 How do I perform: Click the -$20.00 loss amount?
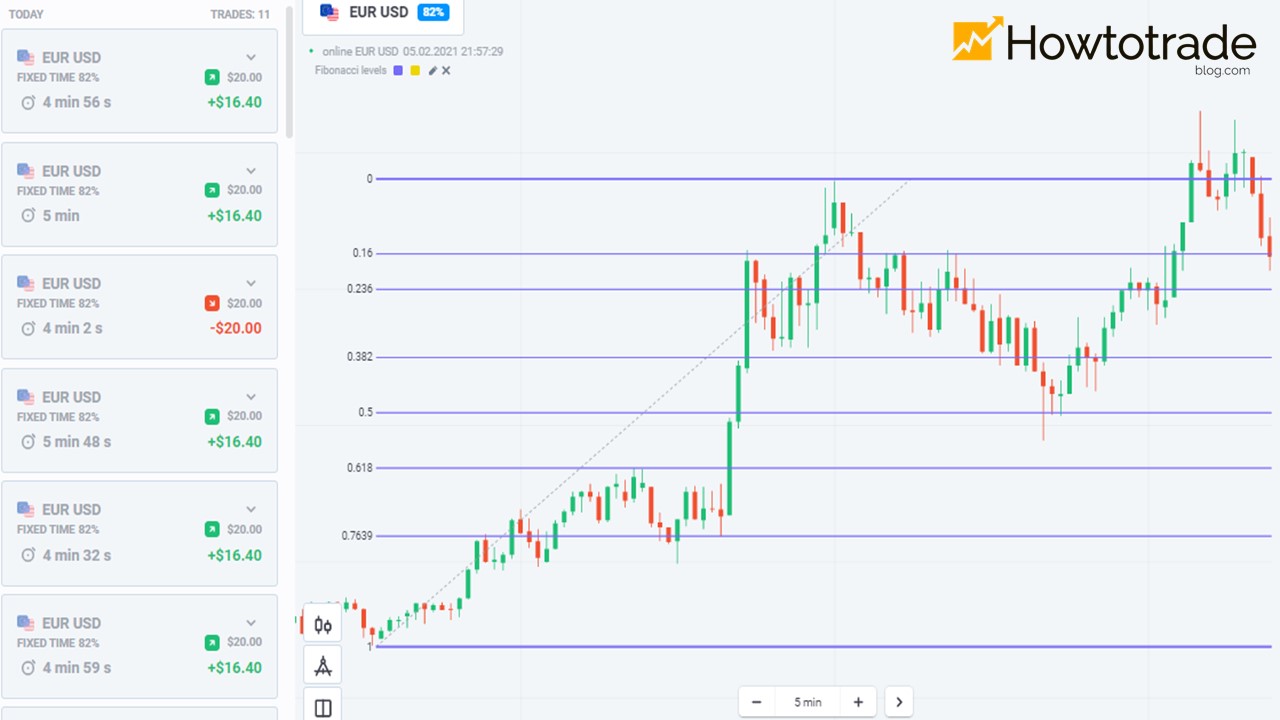(236, 328)
